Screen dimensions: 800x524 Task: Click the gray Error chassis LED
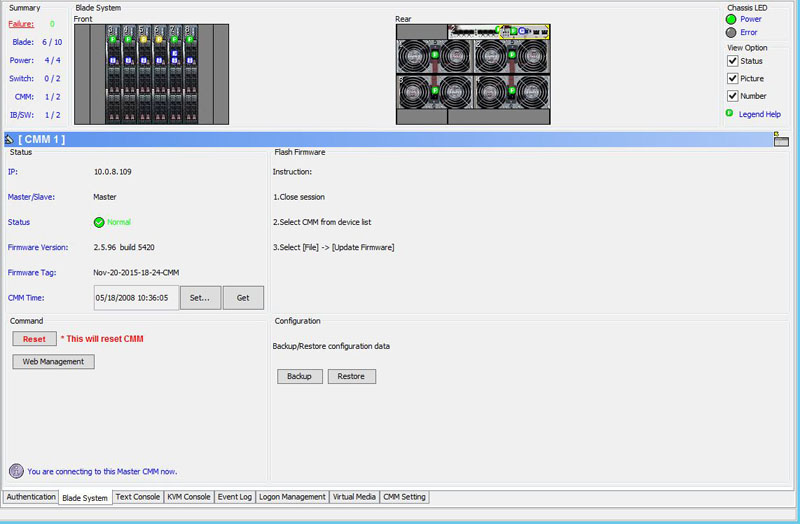pos(731,32)
